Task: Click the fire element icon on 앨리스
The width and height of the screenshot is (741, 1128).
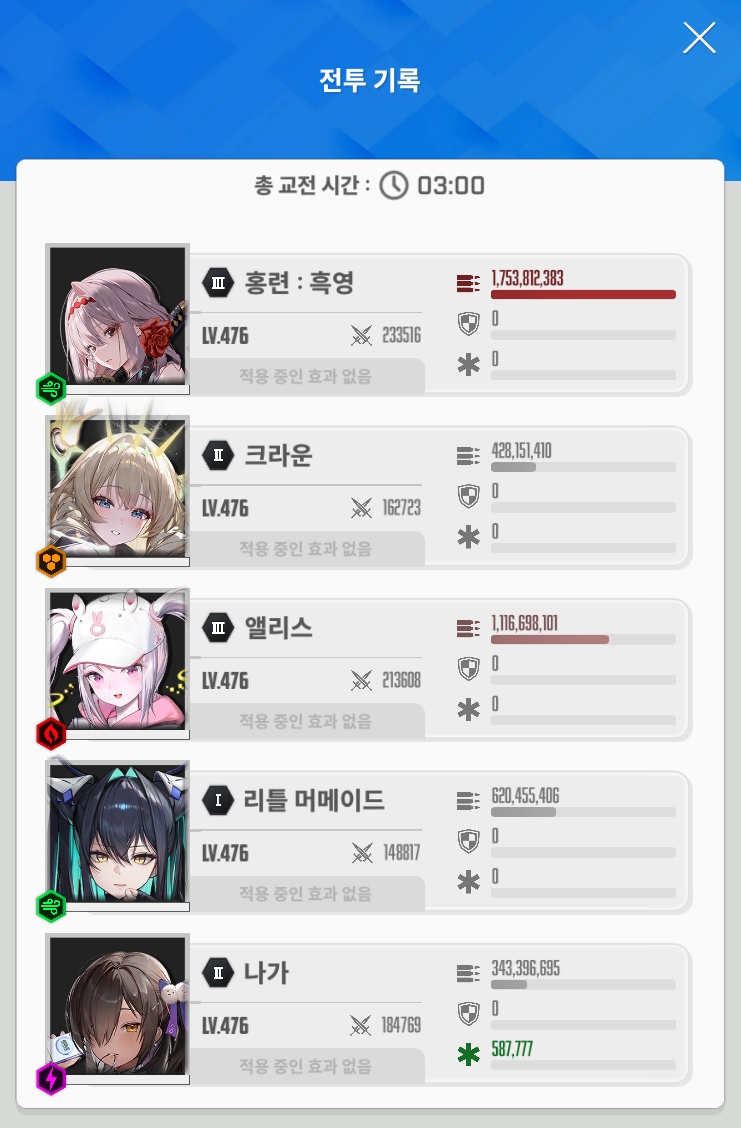Action: click(51, 734)
